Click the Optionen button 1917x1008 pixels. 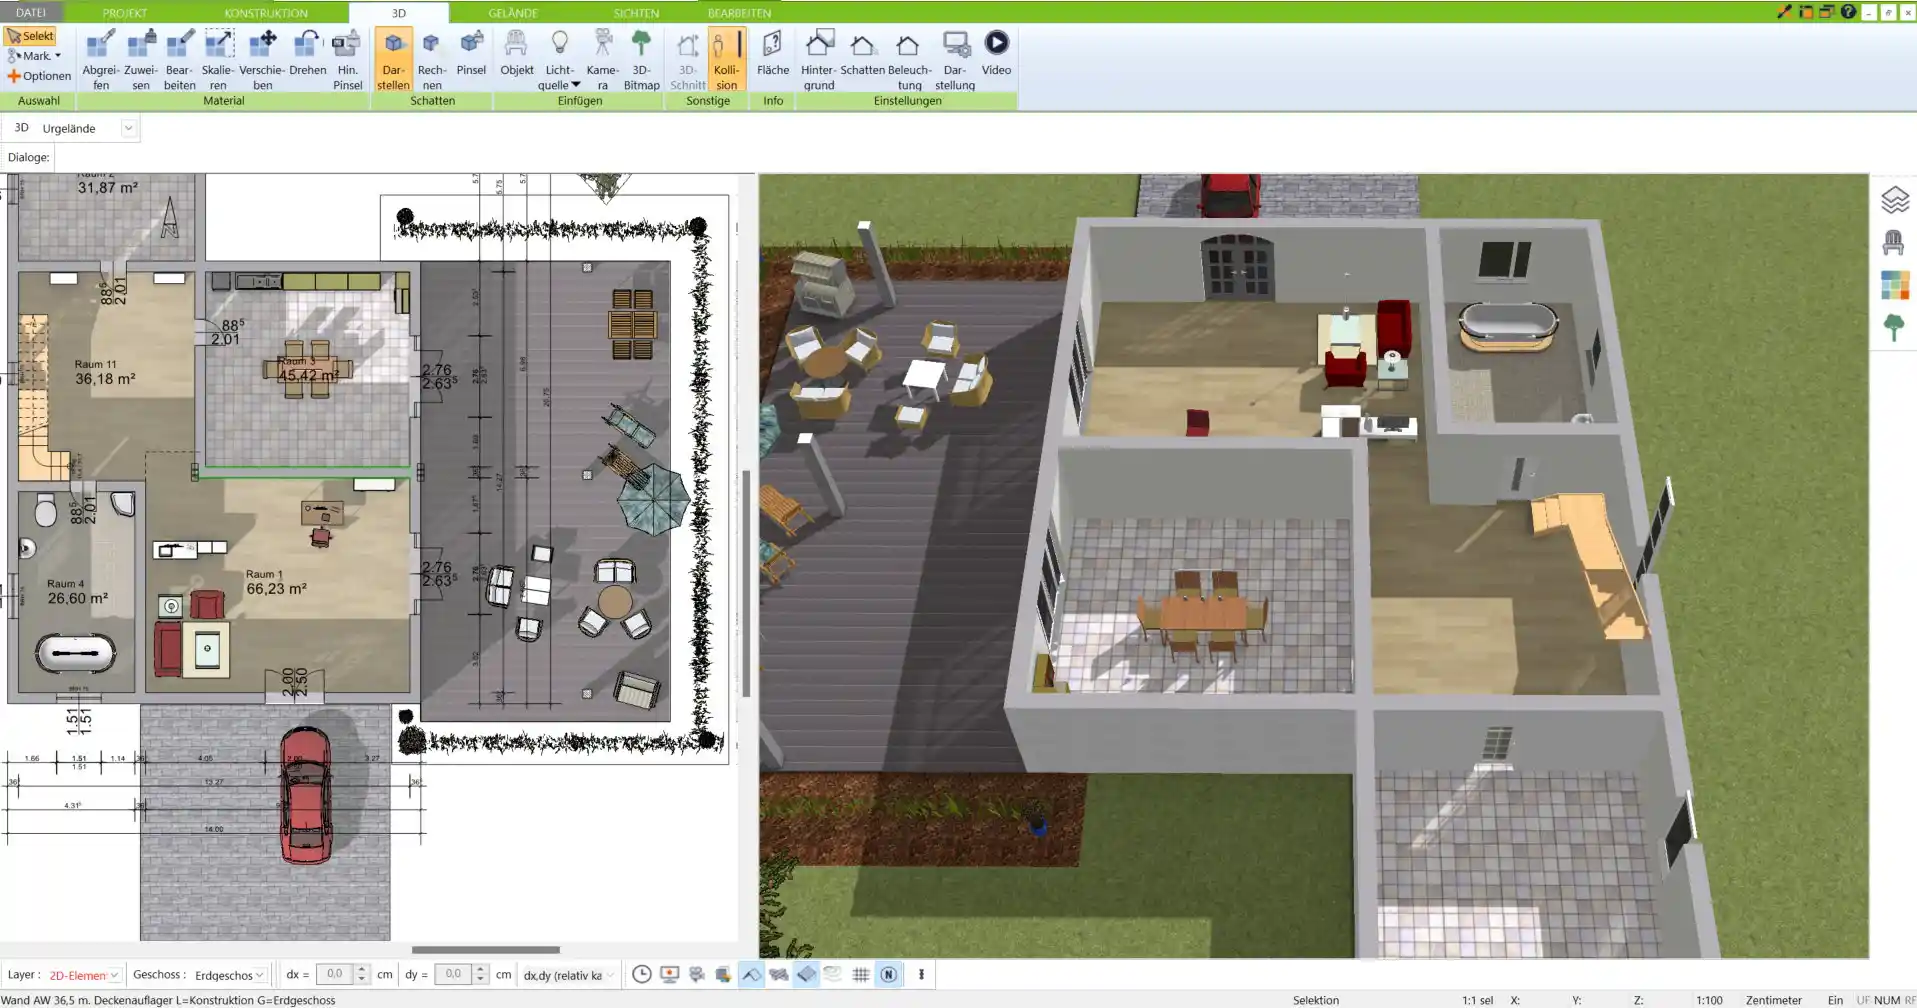(39, 76)
